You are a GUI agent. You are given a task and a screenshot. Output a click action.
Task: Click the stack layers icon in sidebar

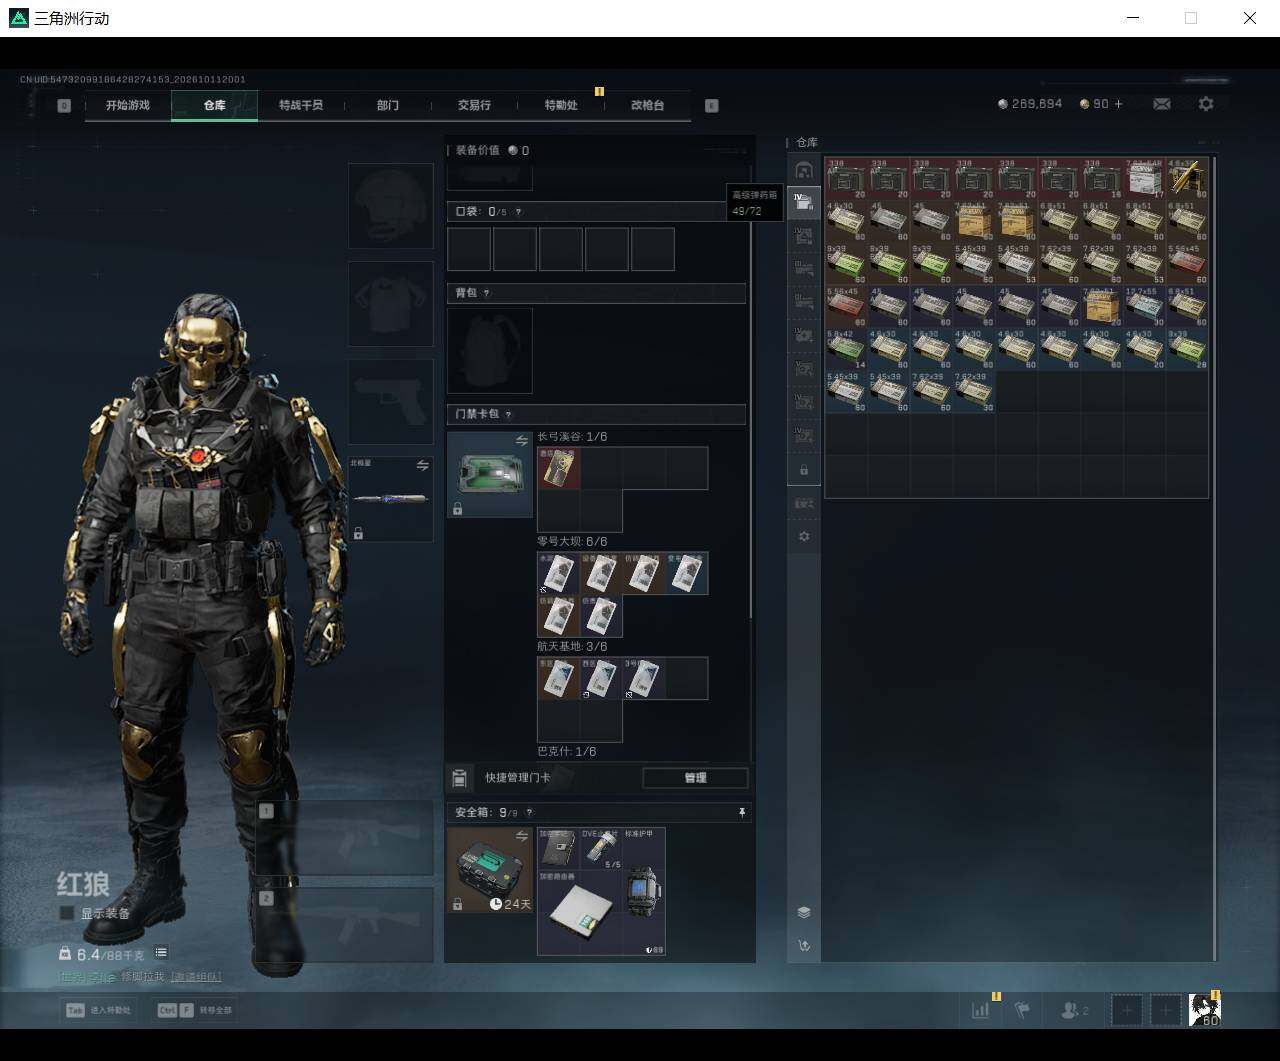coord(804,912)
